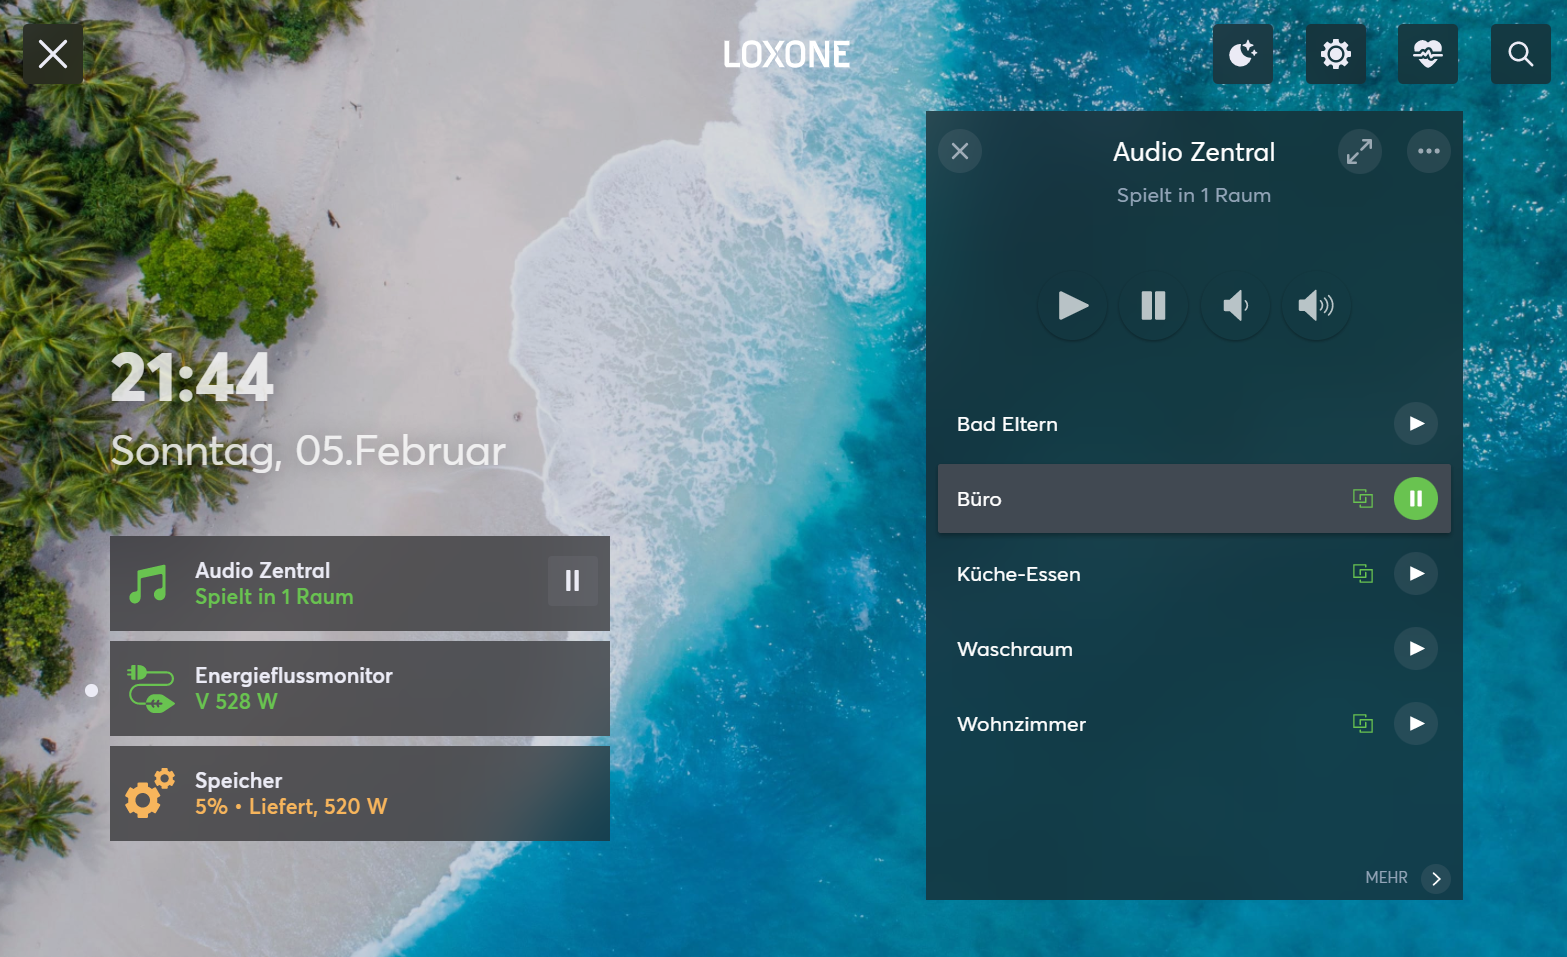
Task: Pause playback in Büro
Action: [x=1416, y=498]
